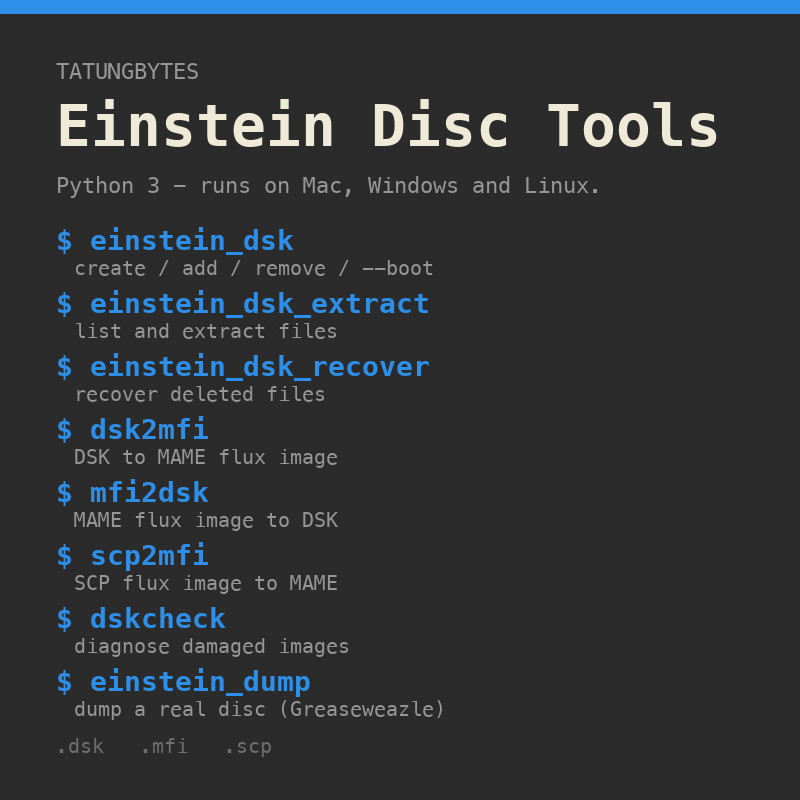The image size is (800, 800).
Task: Click the TATUNGBYTES label
Action: point(128,72)
